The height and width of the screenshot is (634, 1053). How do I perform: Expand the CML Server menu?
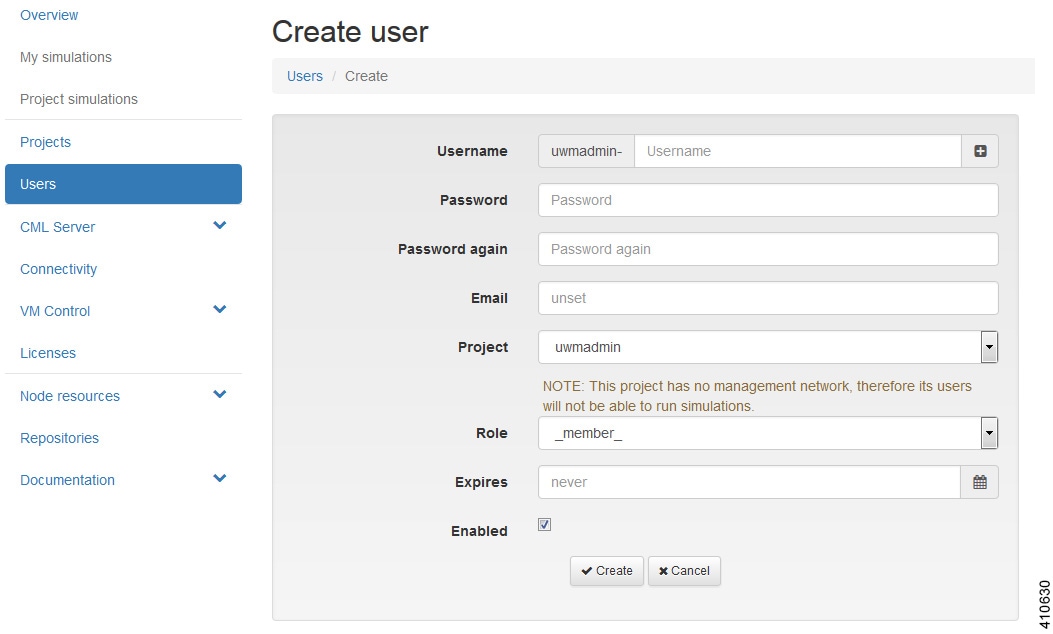[x=220, y=226]
